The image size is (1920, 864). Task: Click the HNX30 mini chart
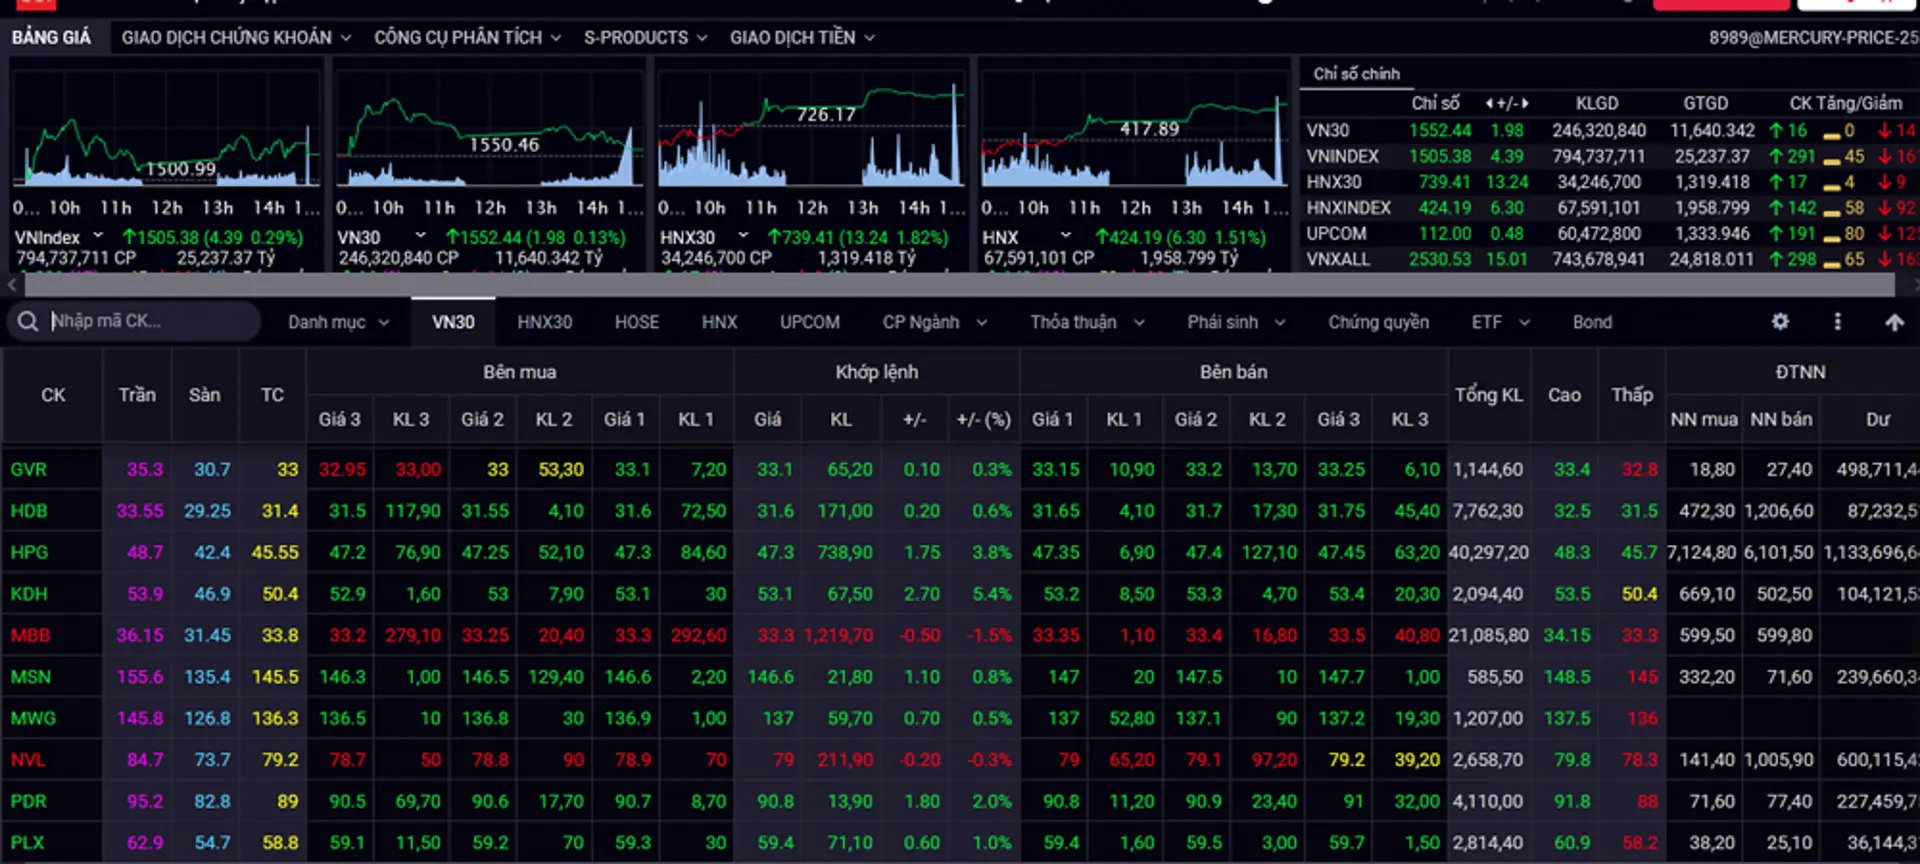click(812, 130)
